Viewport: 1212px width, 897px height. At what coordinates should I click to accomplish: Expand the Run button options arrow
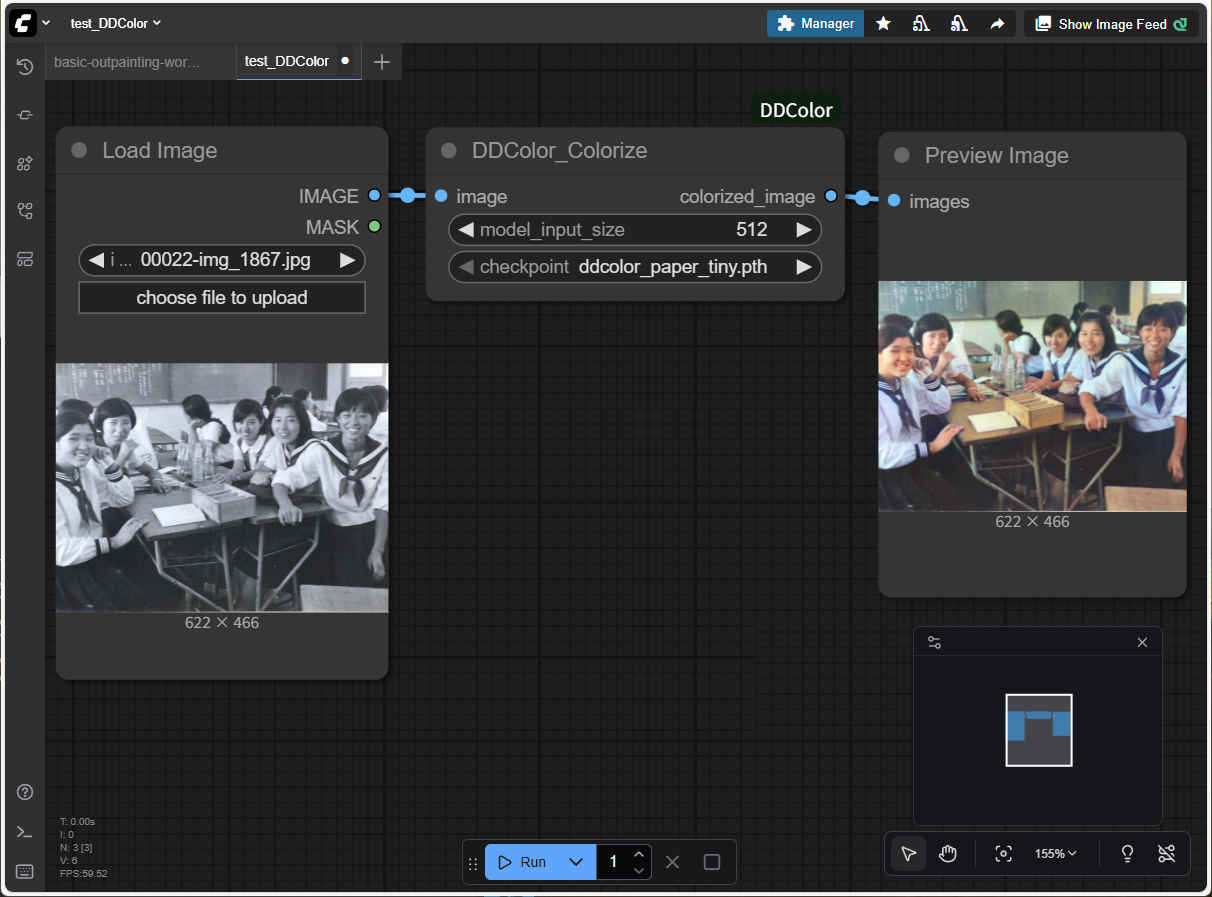[575, 862]
